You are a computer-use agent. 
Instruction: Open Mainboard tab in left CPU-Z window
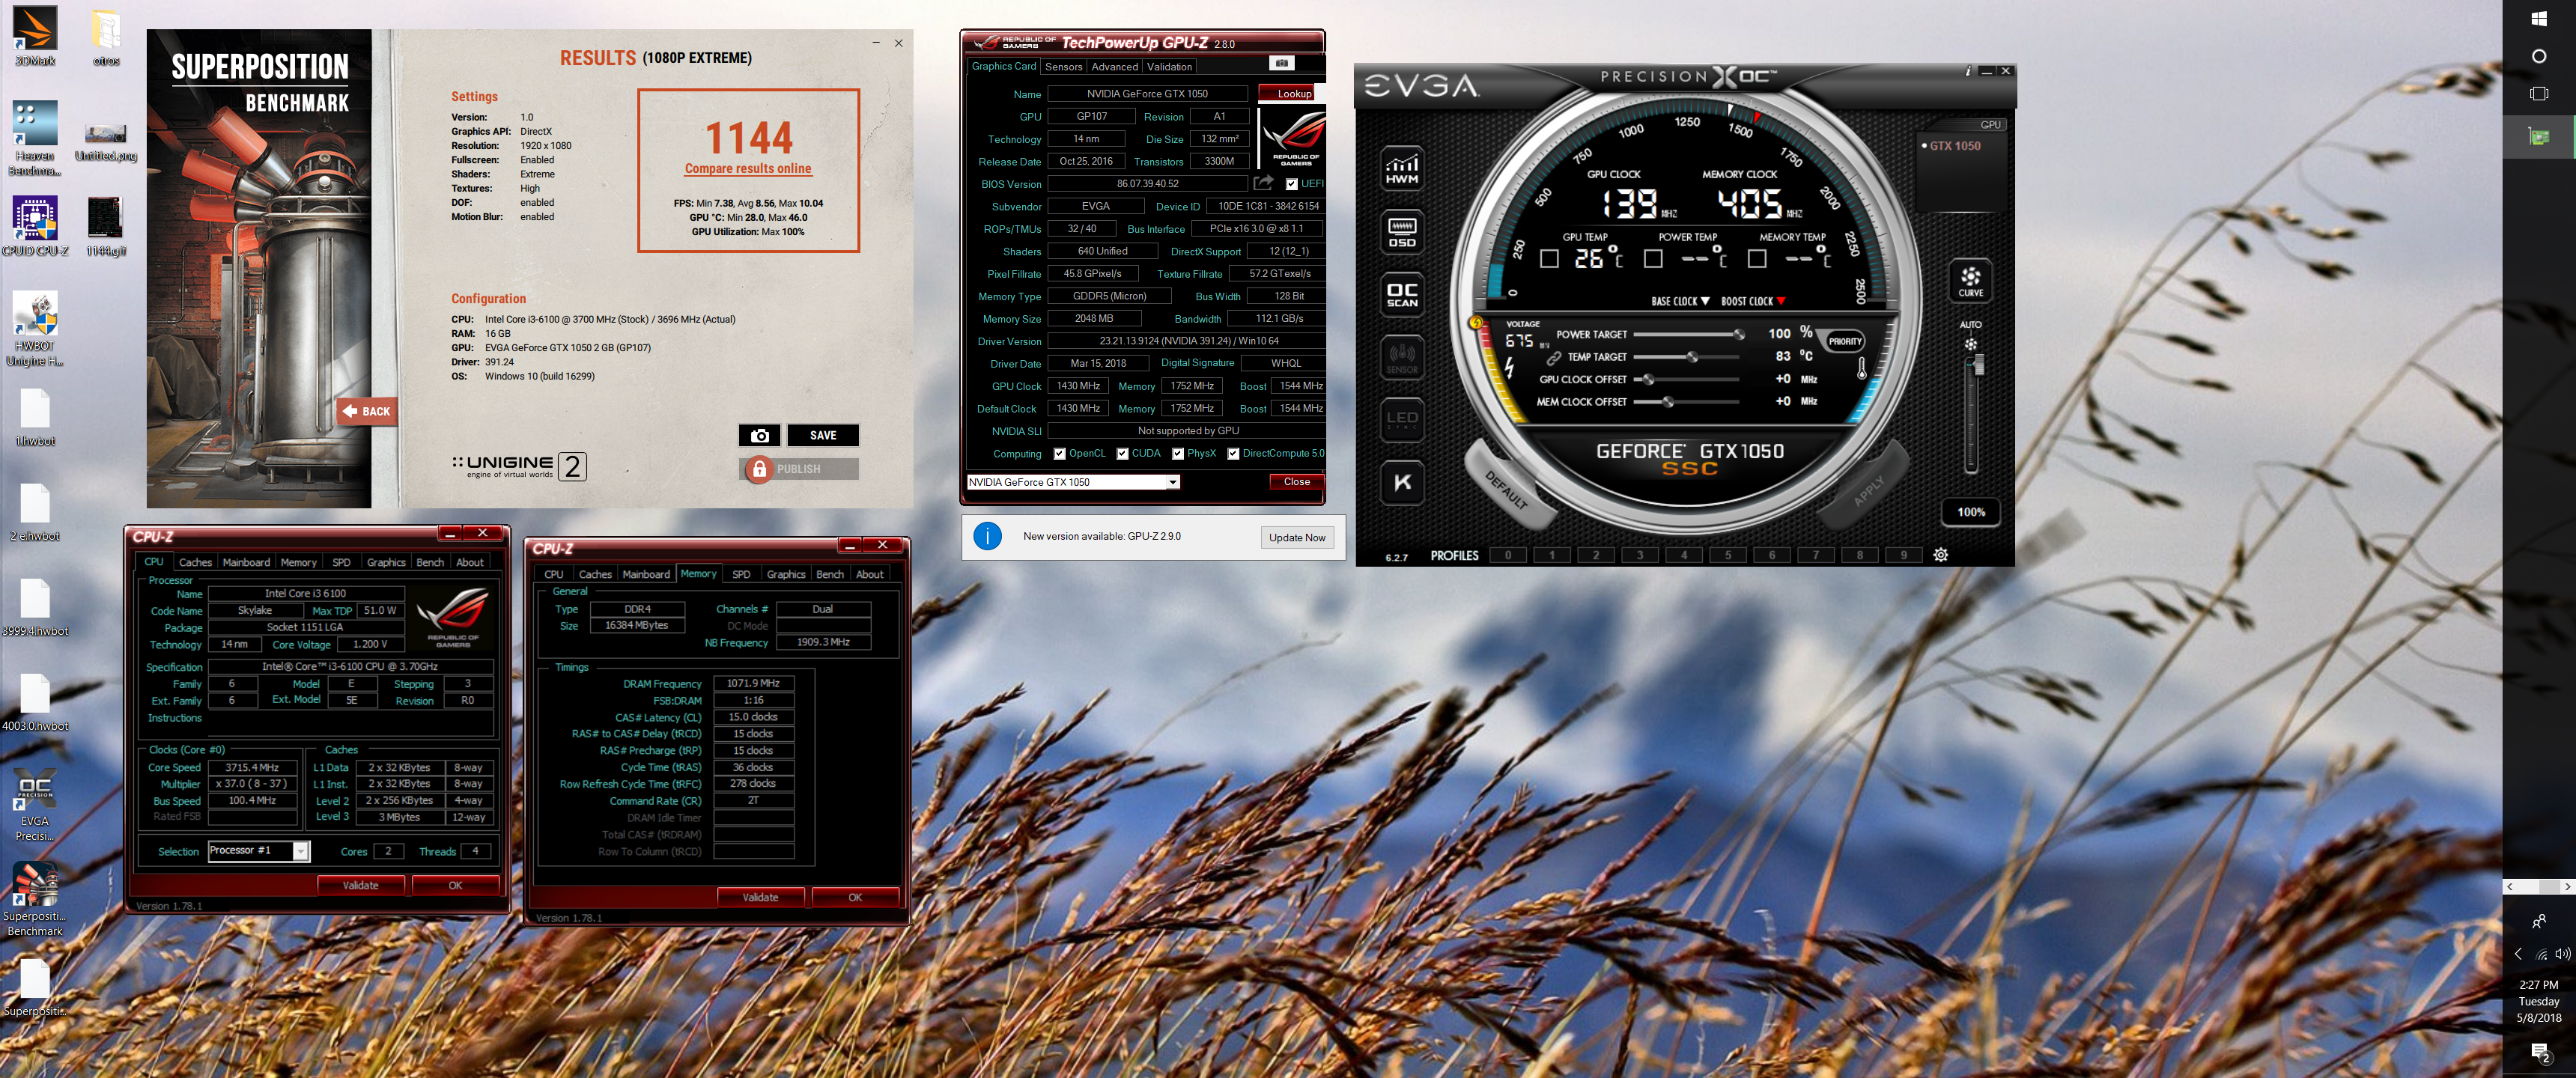pyautogui.click(x=246, y=562)
